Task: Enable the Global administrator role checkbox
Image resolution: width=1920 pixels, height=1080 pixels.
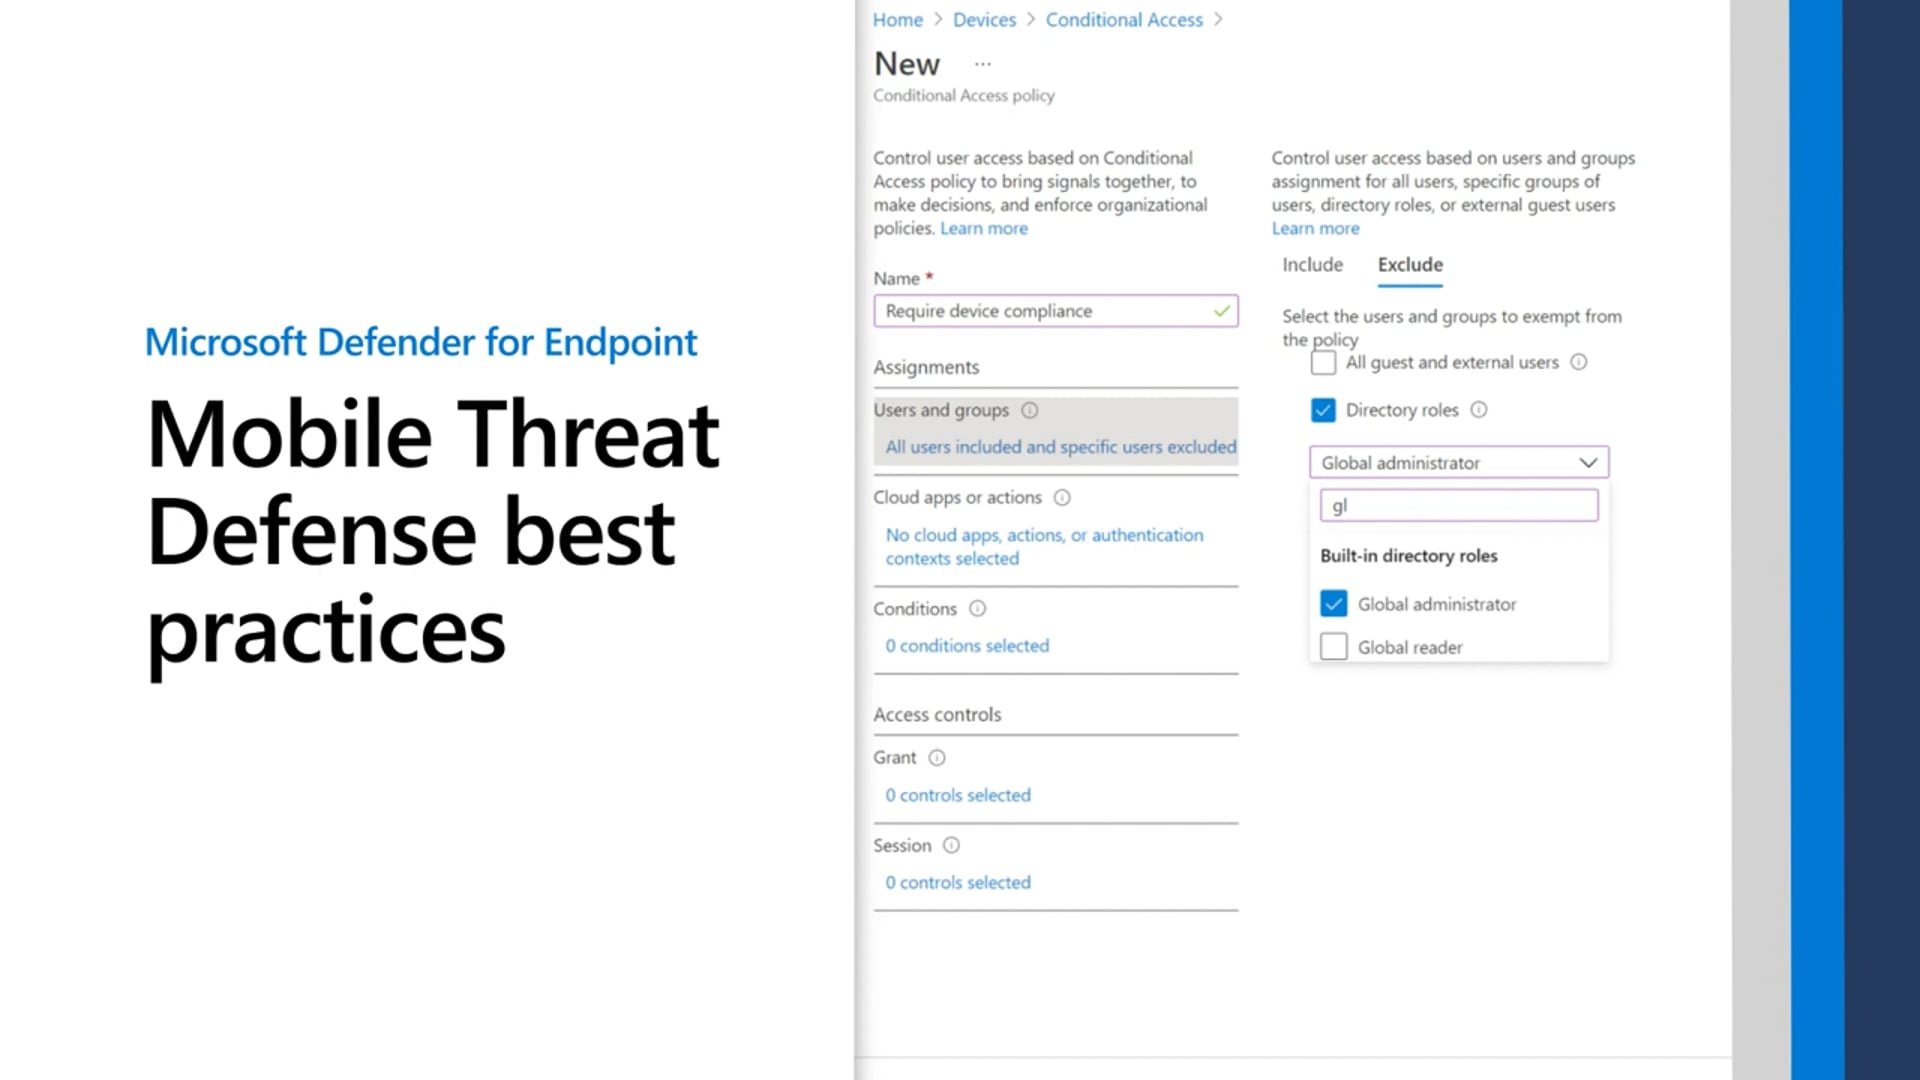Action: click(x=1333, y=603)
